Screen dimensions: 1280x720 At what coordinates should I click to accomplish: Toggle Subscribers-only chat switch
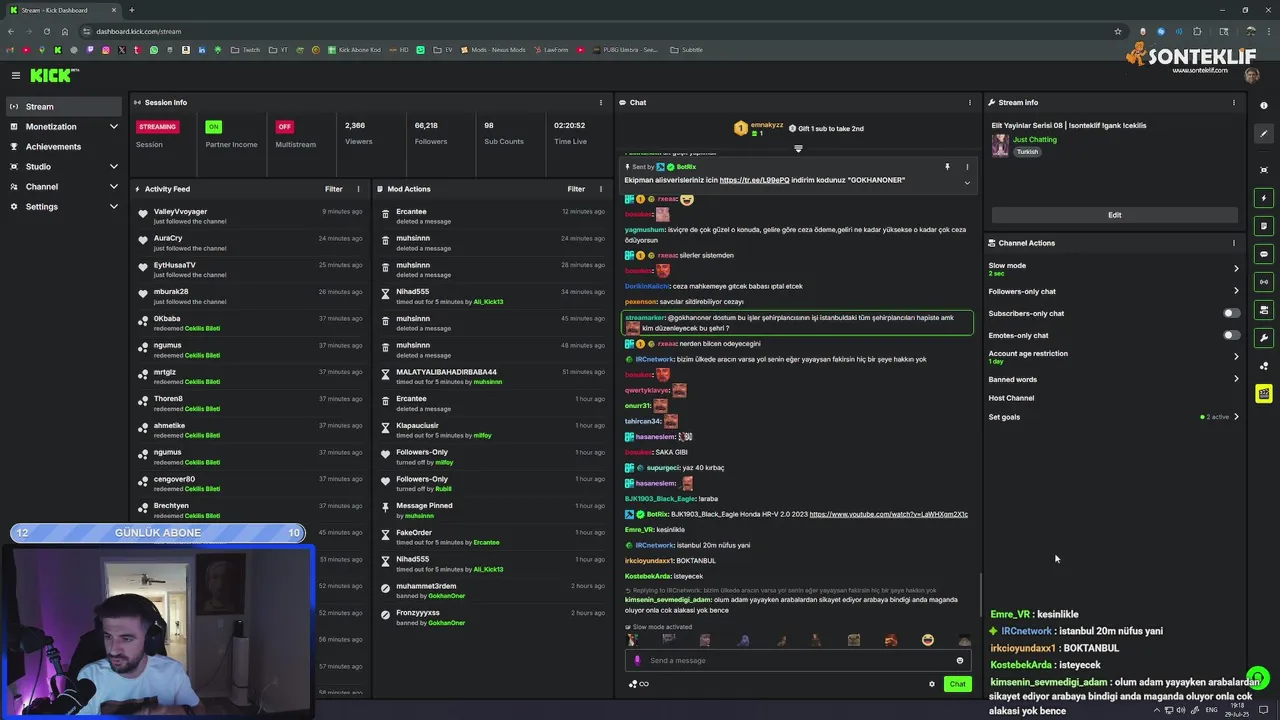pyautogui.click(x=1231, y=313)
